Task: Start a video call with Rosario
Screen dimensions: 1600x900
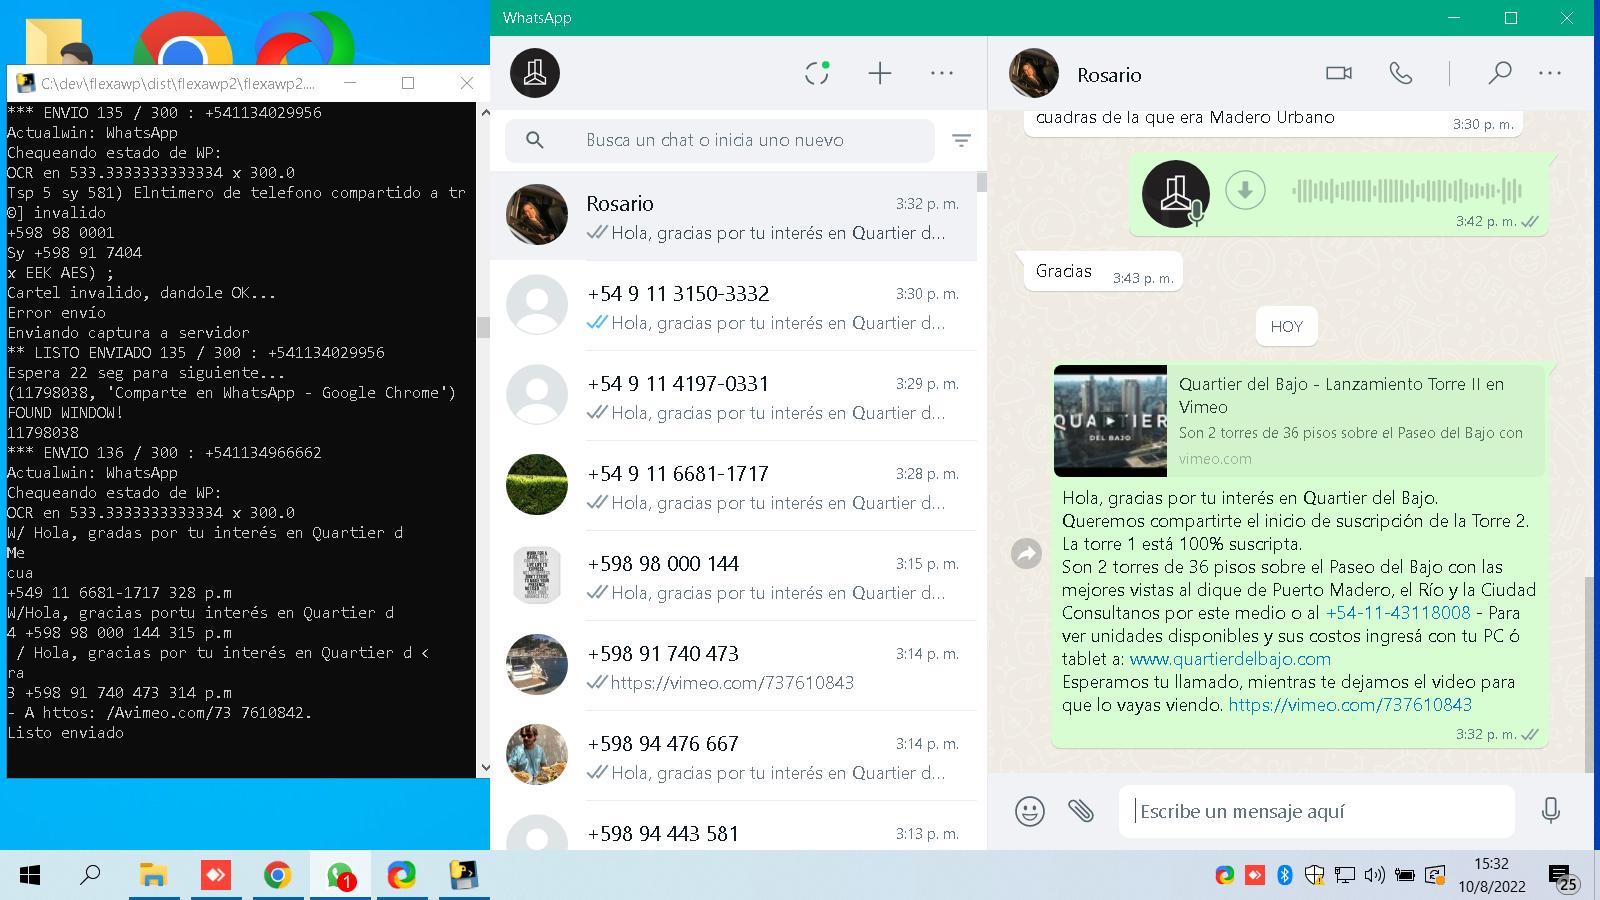Action: (1338, 73)
